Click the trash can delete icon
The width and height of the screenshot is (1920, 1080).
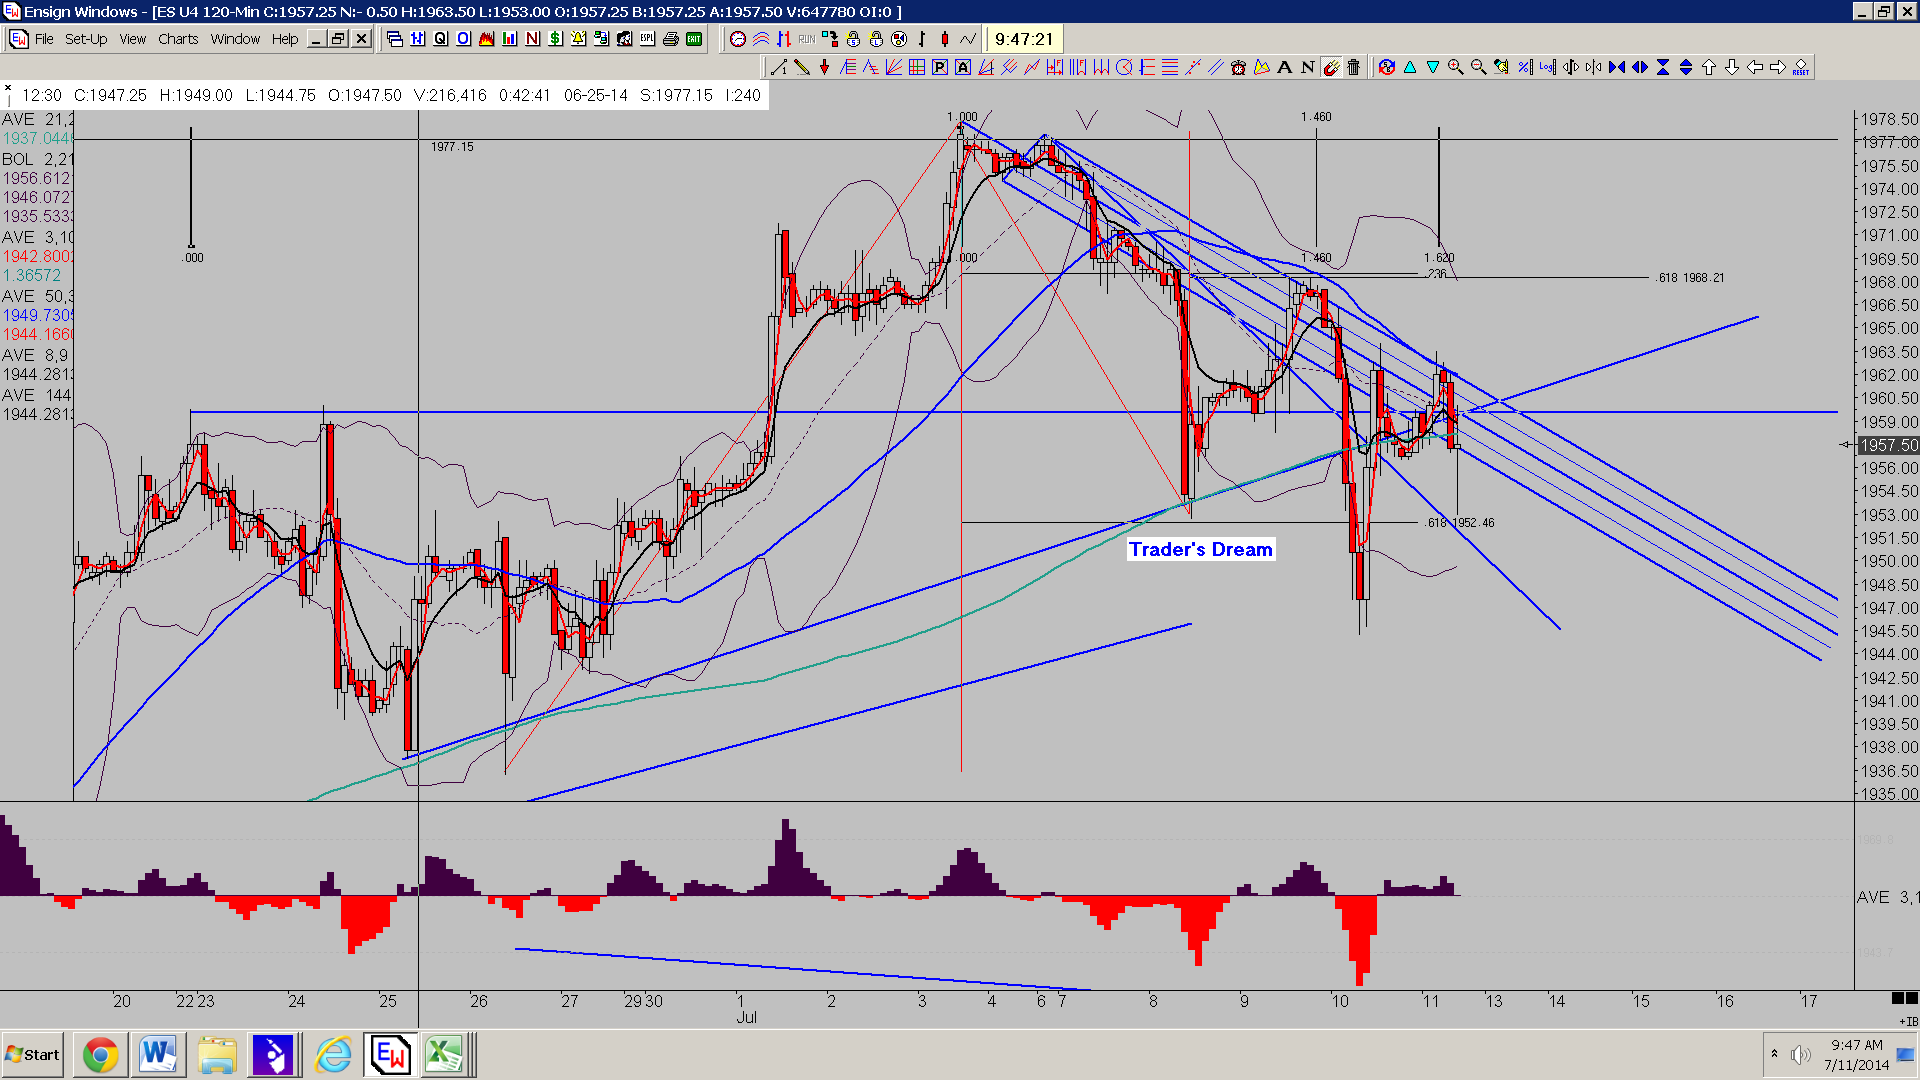tap(1353, 67)
